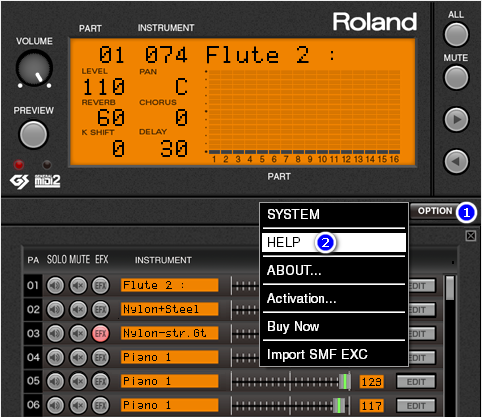The height and width of the screenshot is (417, 482).
Task: Click the GS logo icon
Action: [19, 181]
